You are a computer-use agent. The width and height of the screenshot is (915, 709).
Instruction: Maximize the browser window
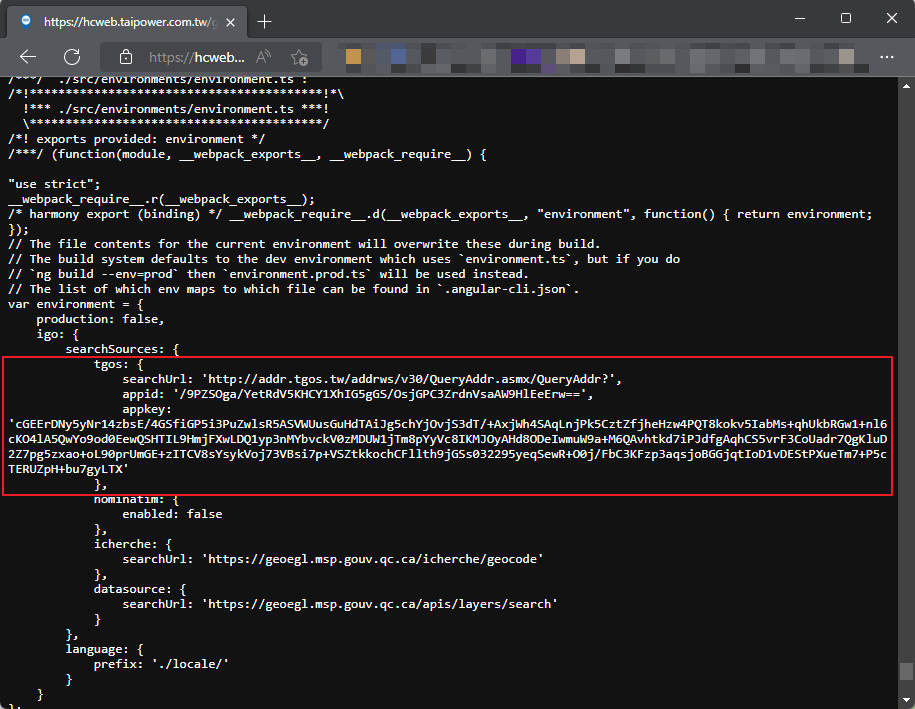[x=846, y=19]
